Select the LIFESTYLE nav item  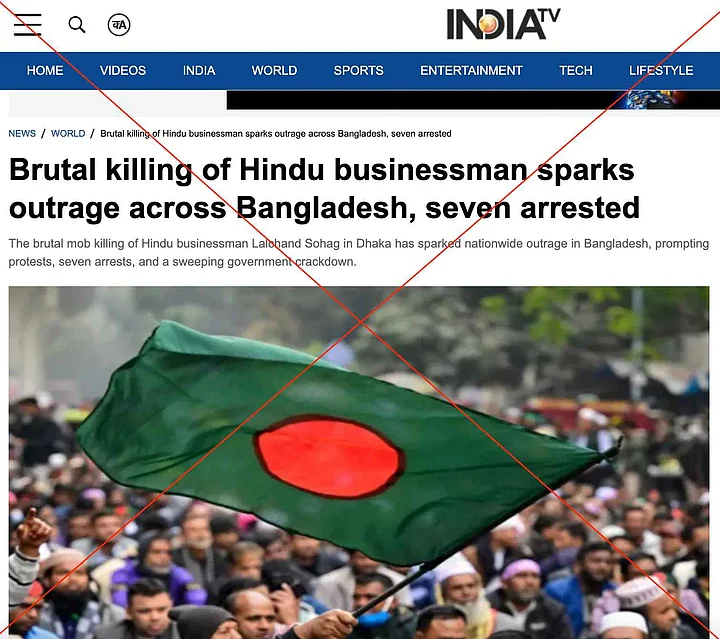661,71
